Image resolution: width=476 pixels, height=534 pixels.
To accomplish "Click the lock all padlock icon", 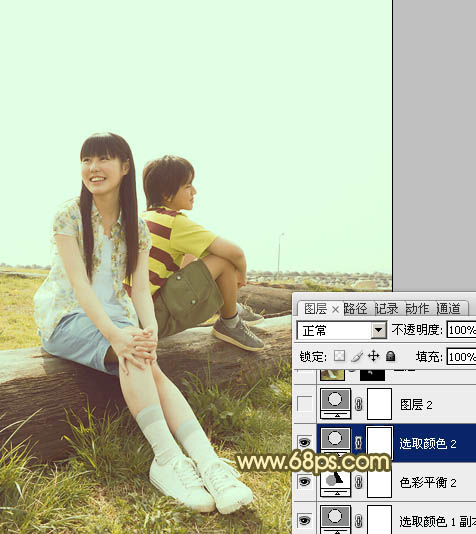I will (x=391, y=356).
